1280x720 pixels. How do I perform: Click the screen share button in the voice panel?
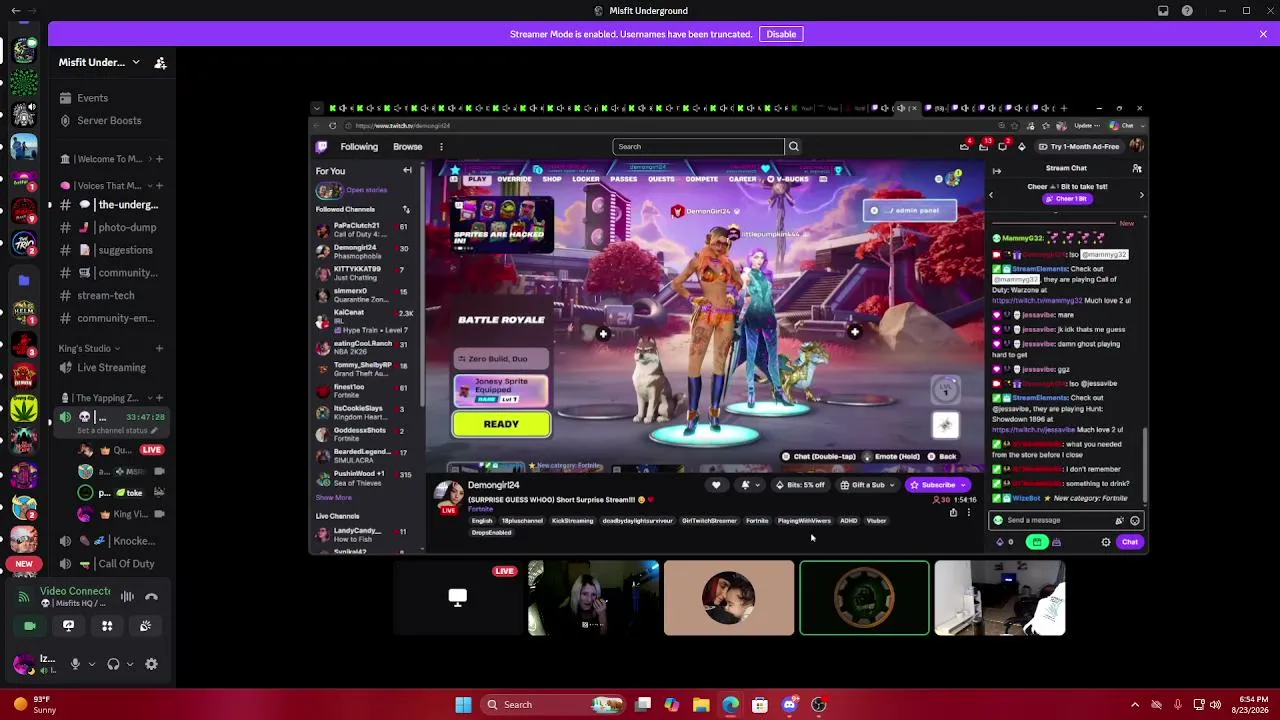[68, 626]
